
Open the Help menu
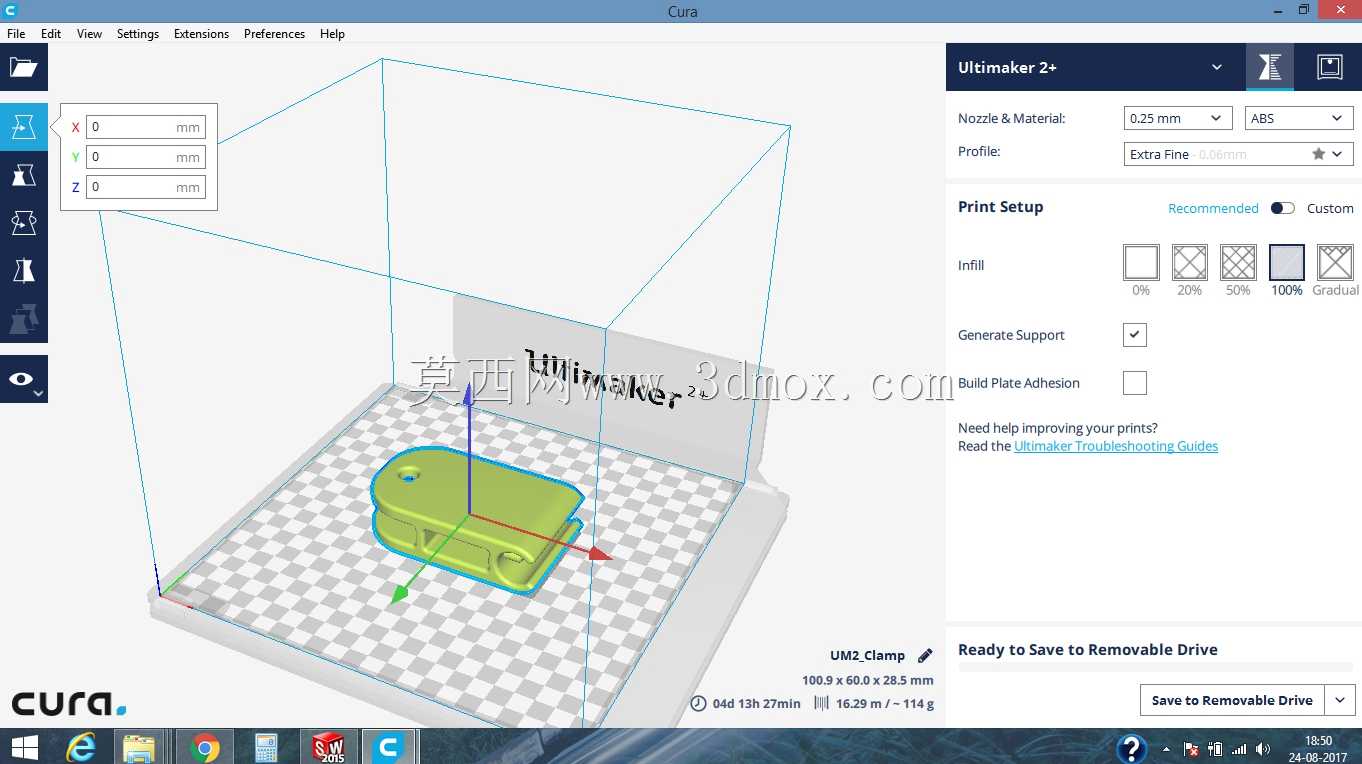pos(332,33)
